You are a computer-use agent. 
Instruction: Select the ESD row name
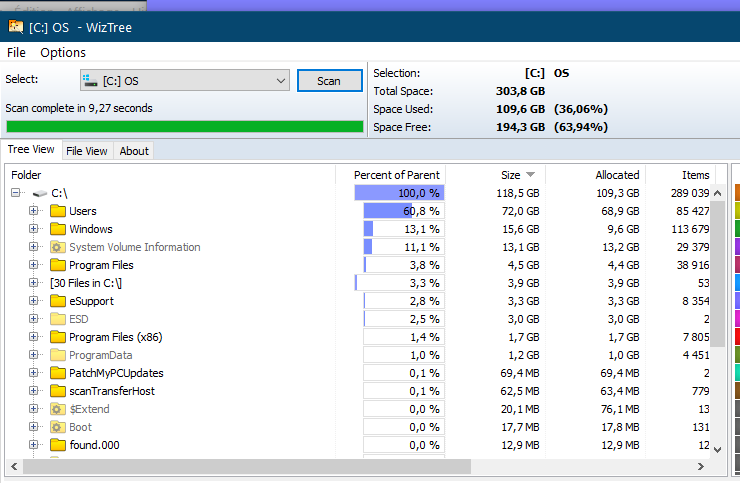[78, 319]
